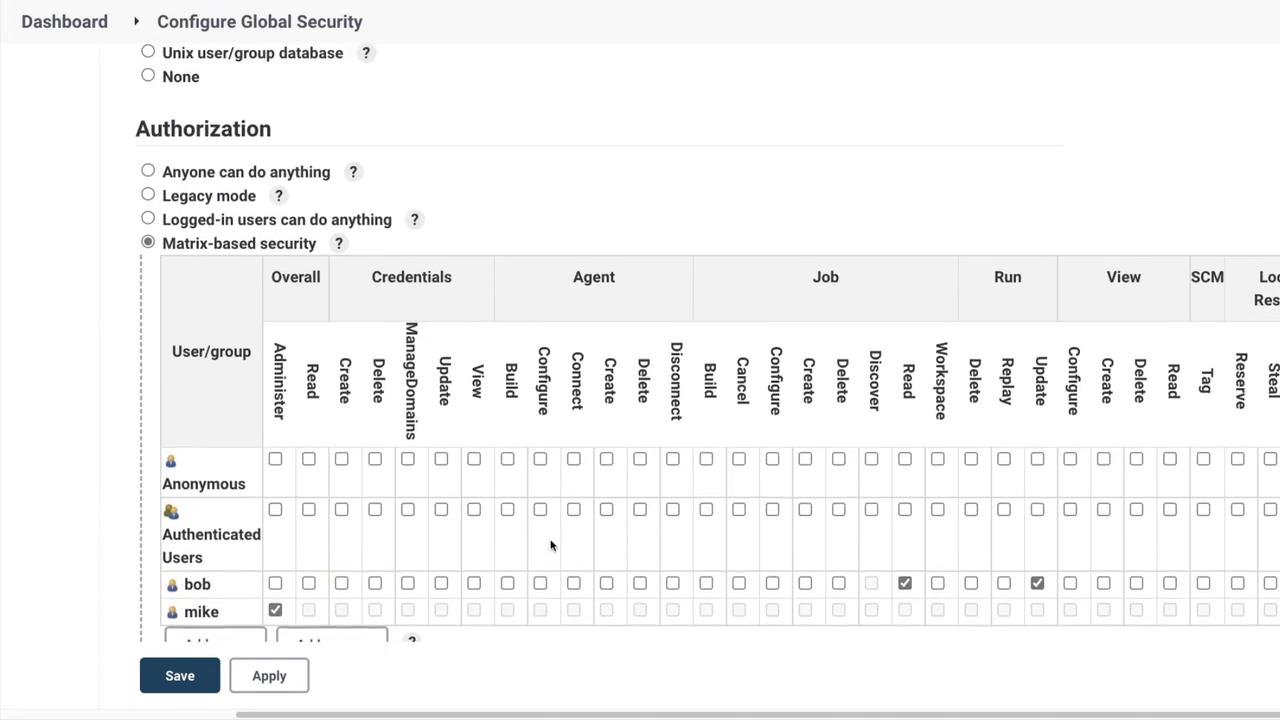Select Matrix-based security radio

coord(148,242)
